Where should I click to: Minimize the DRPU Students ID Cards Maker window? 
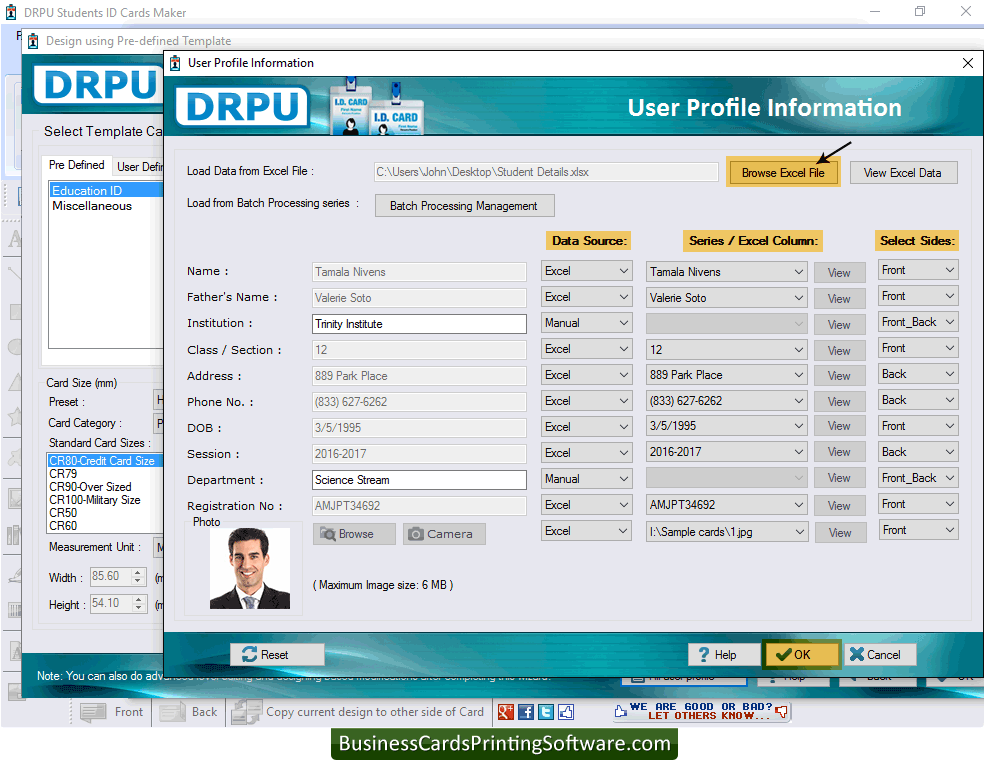(x=875, y=11)
